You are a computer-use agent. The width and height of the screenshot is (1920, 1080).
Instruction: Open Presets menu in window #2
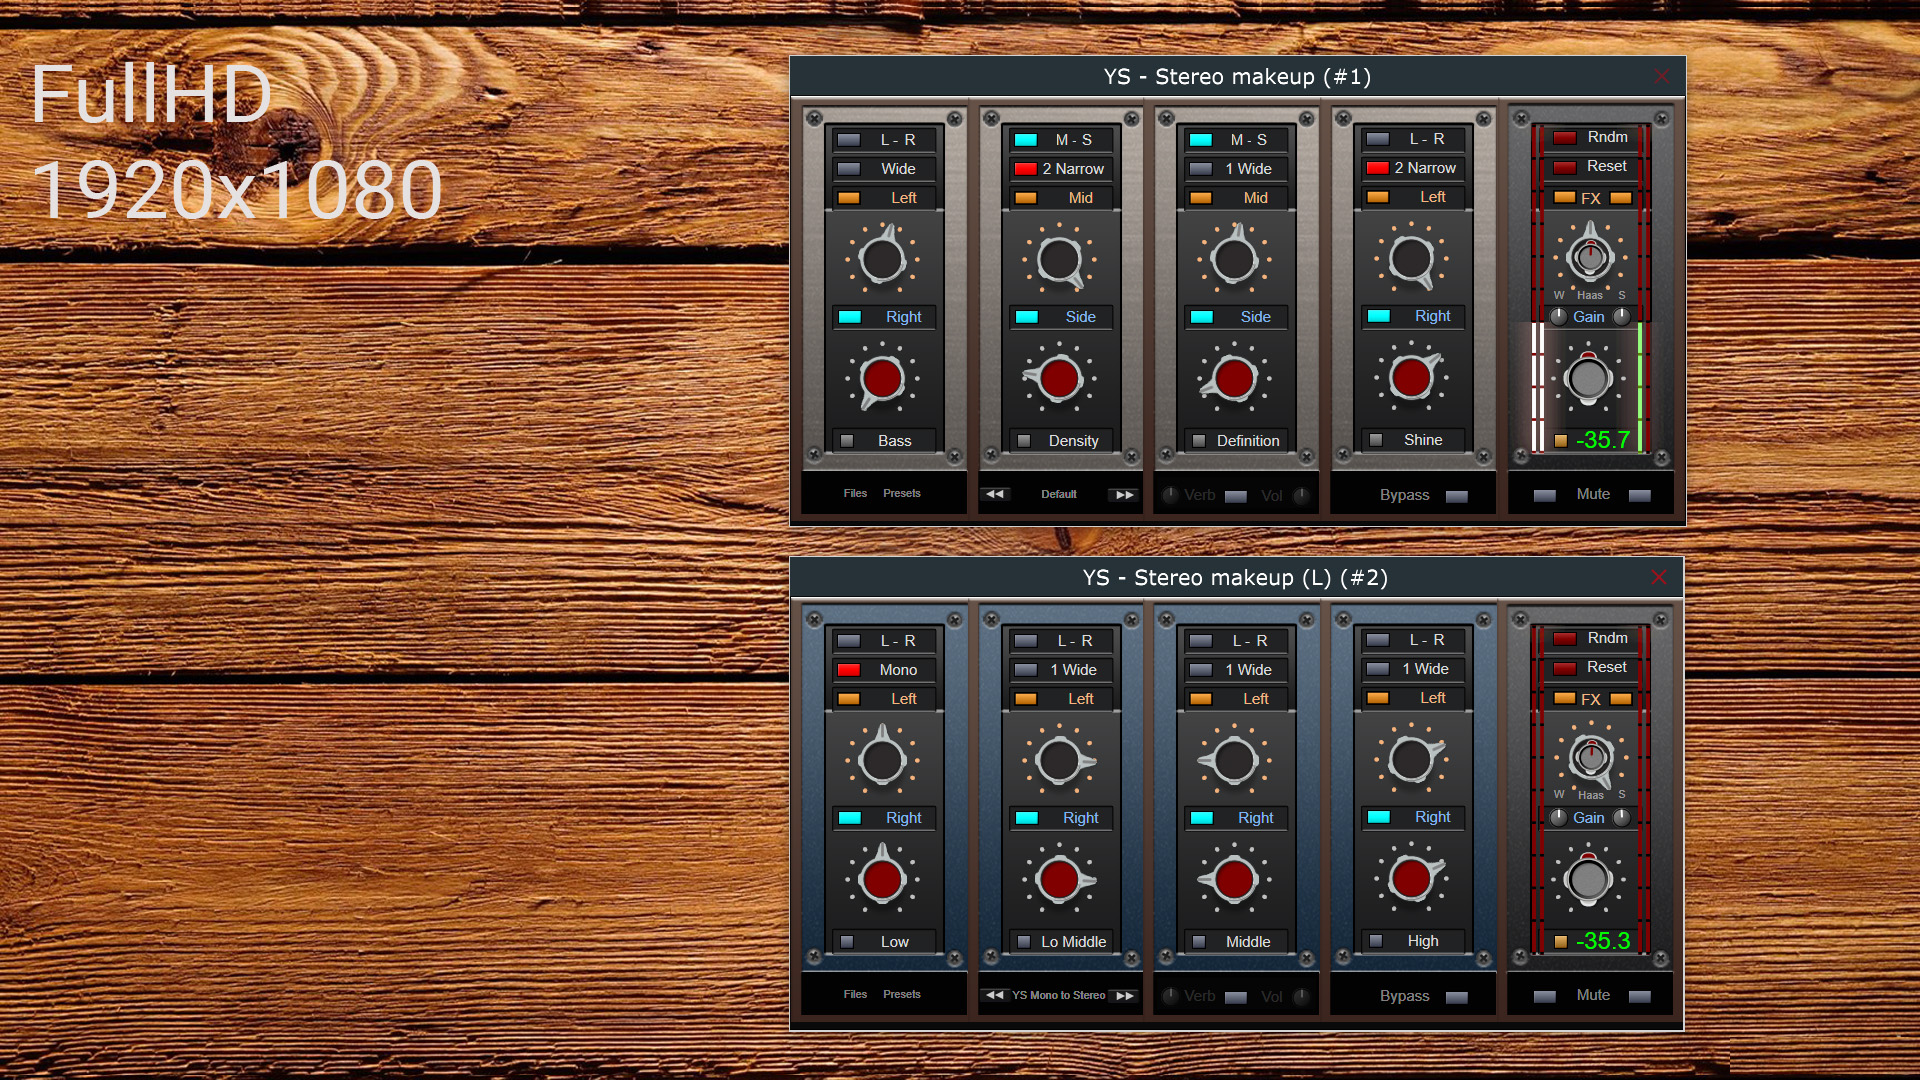click(x=902, y=994)
